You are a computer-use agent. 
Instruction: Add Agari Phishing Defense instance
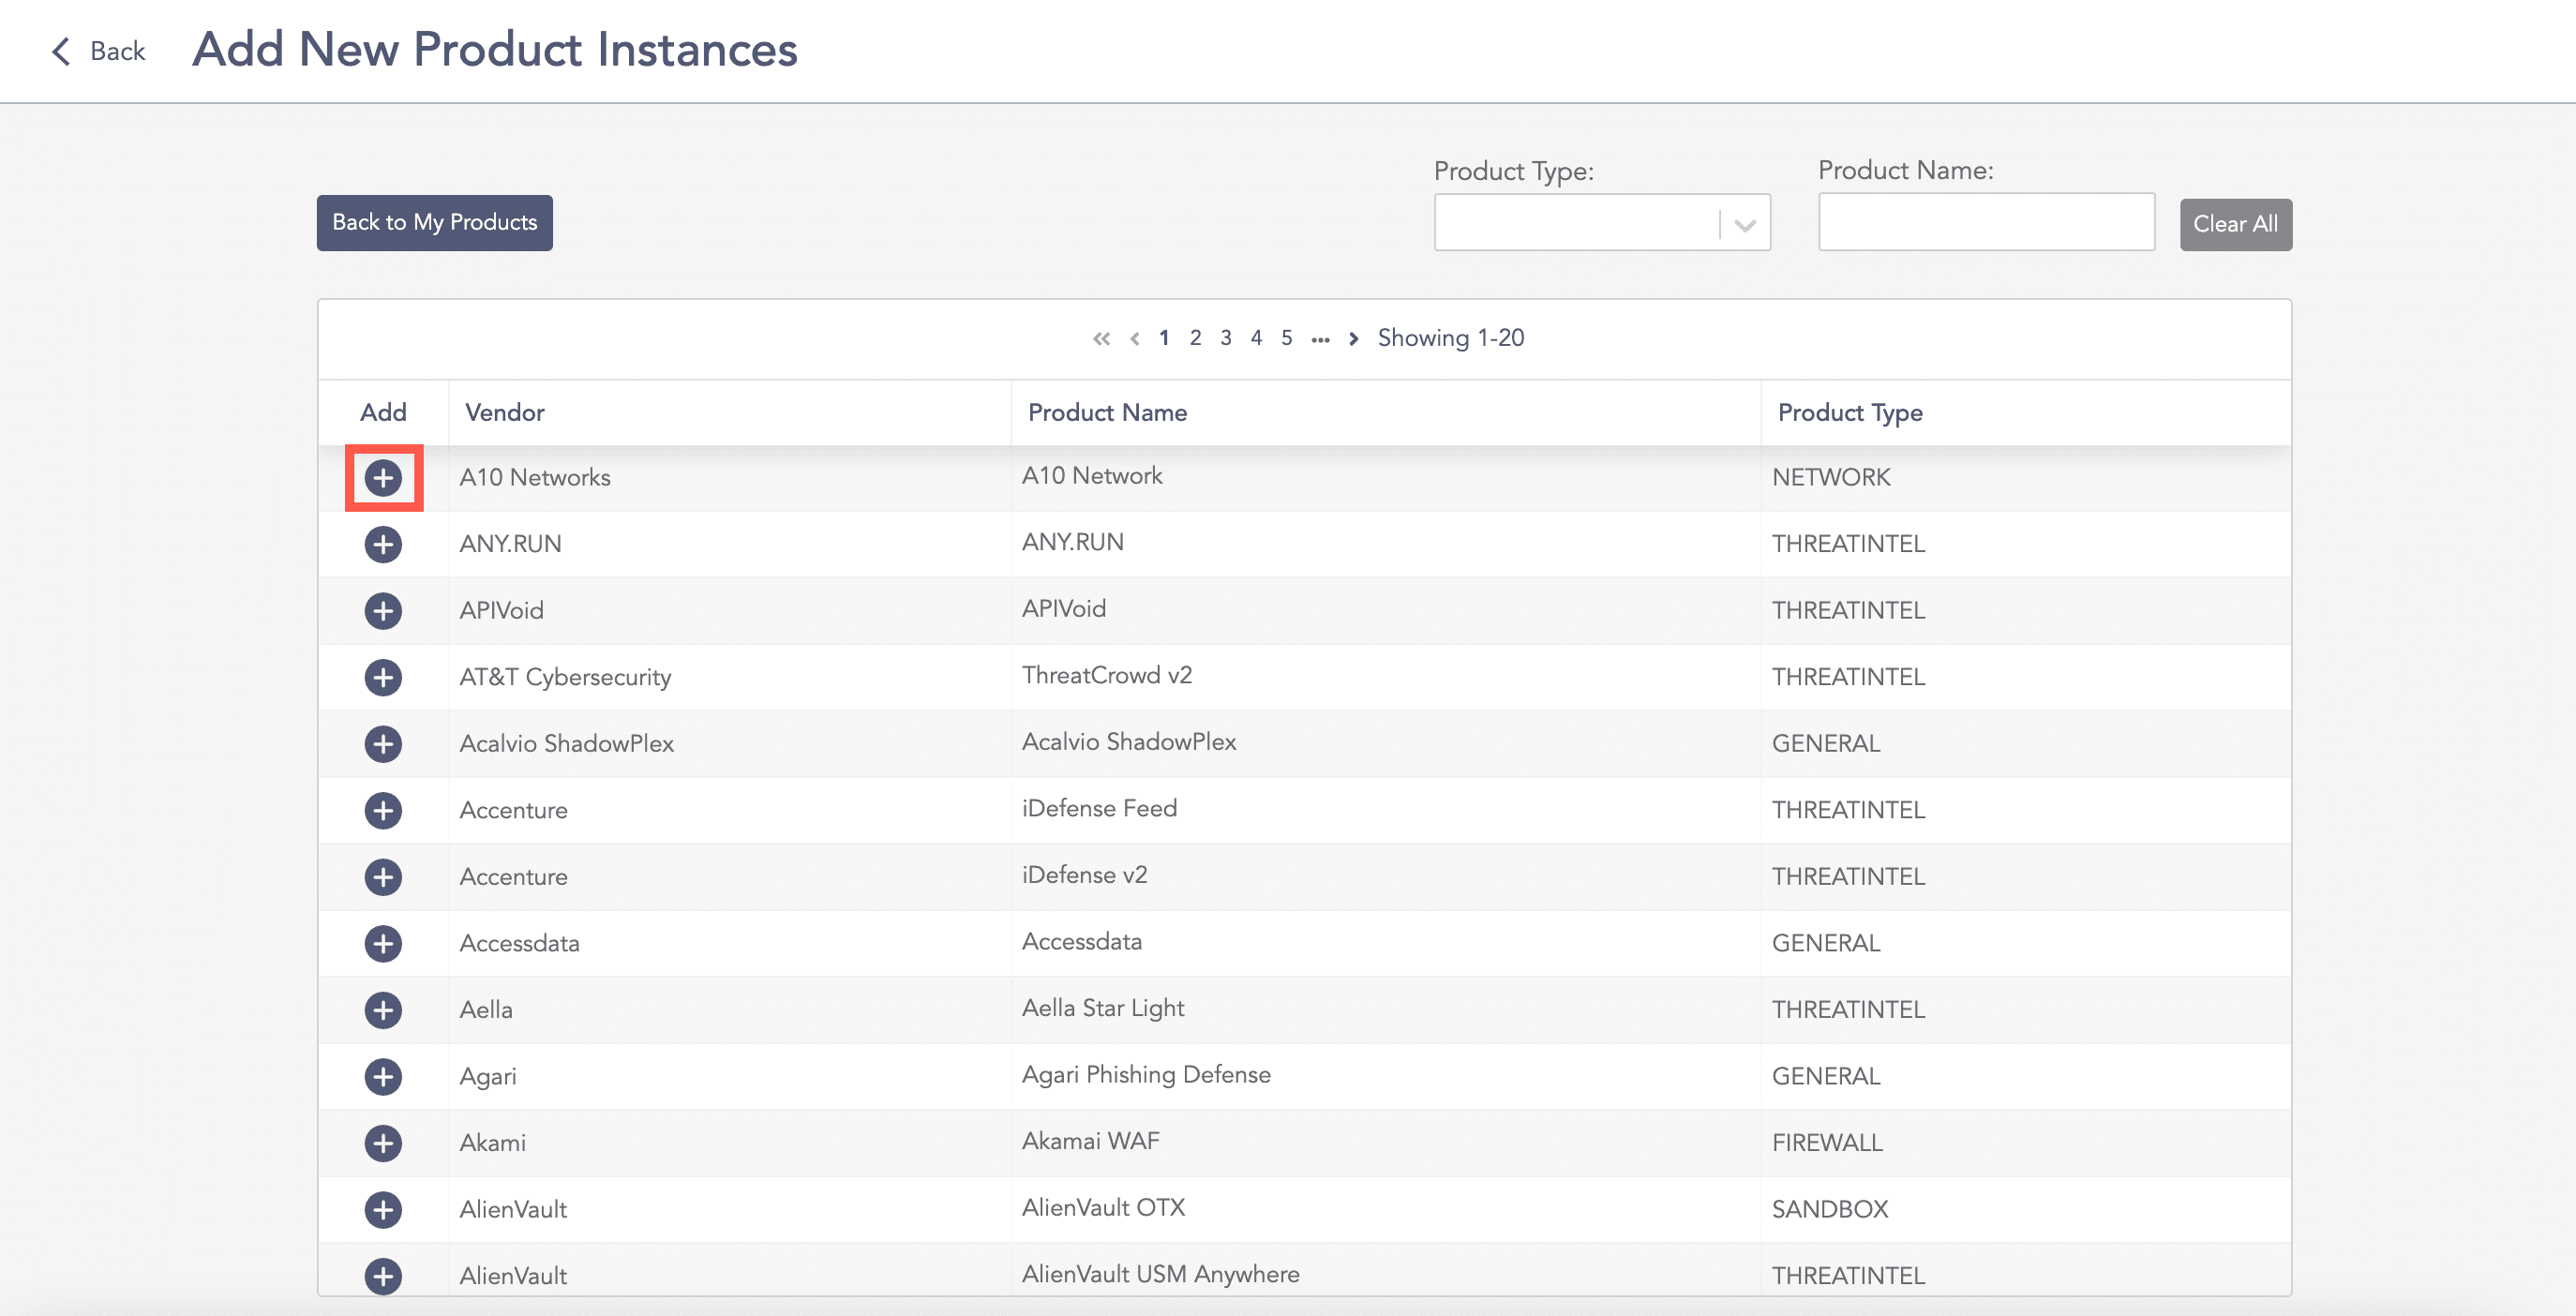pyautogui.click(x=383, y=1077)
